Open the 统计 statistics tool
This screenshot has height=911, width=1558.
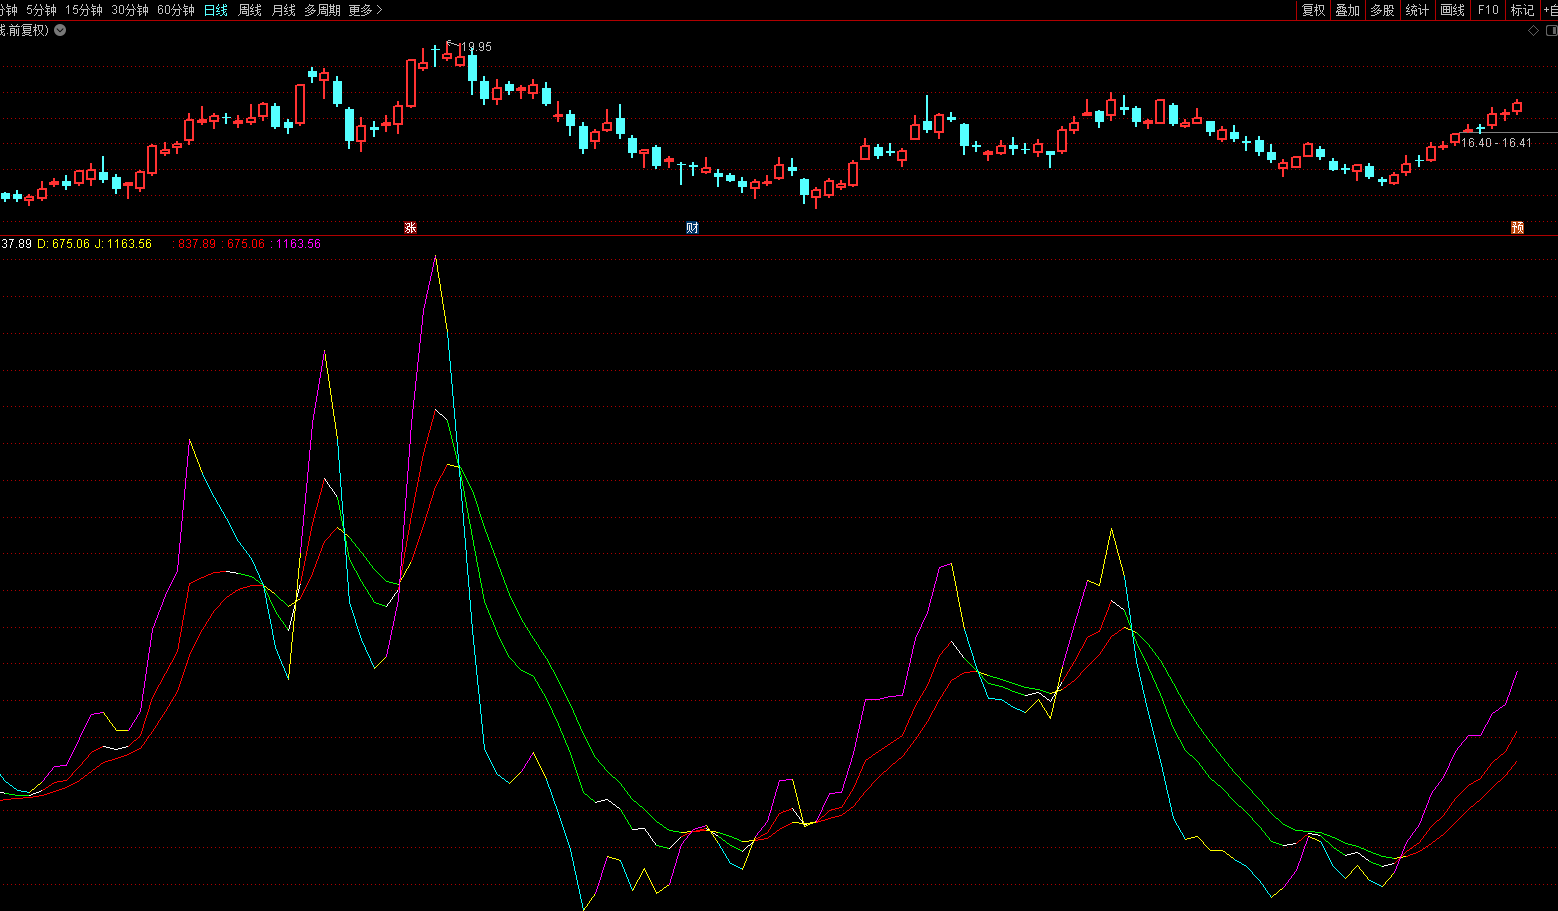coord(1417,10)
